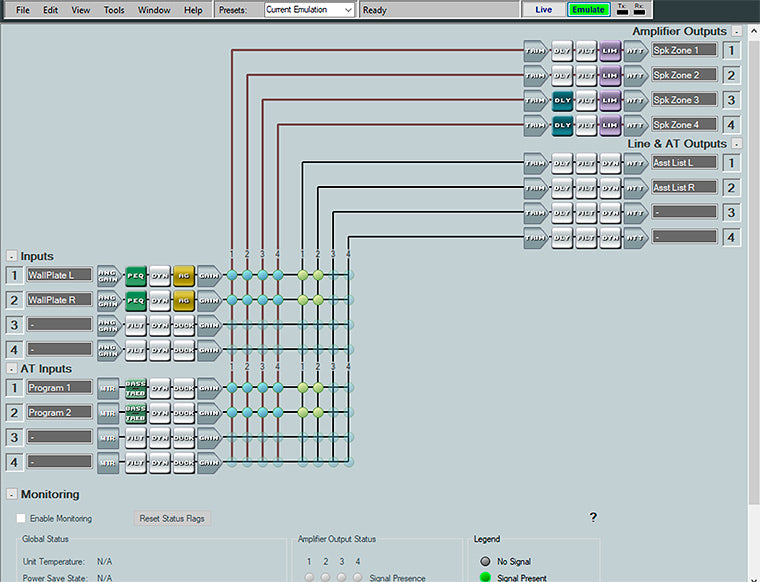
Task: Open the AG block on WallPlate L input
Action: tap(184, 276)
